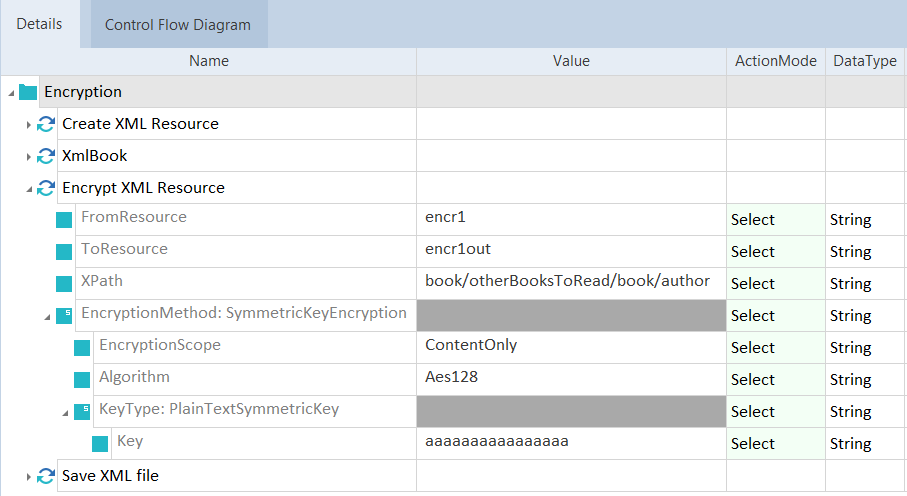Expand the Create XML Resource node
Viewport: 907px width, 496px height.
29,125
